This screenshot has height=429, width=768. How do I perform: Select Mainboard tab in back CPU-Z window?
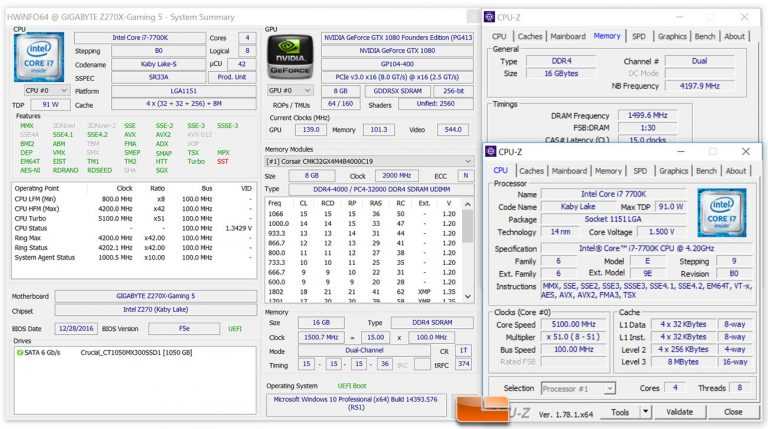pos(568,36)
